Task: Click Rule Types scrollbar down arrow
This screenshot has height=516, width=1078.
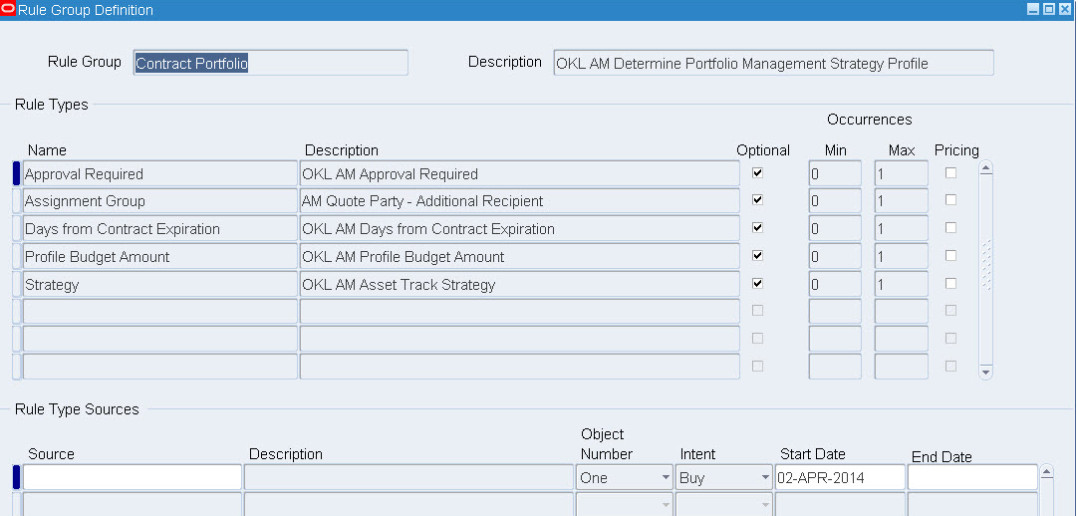Action: pos(986,372)
